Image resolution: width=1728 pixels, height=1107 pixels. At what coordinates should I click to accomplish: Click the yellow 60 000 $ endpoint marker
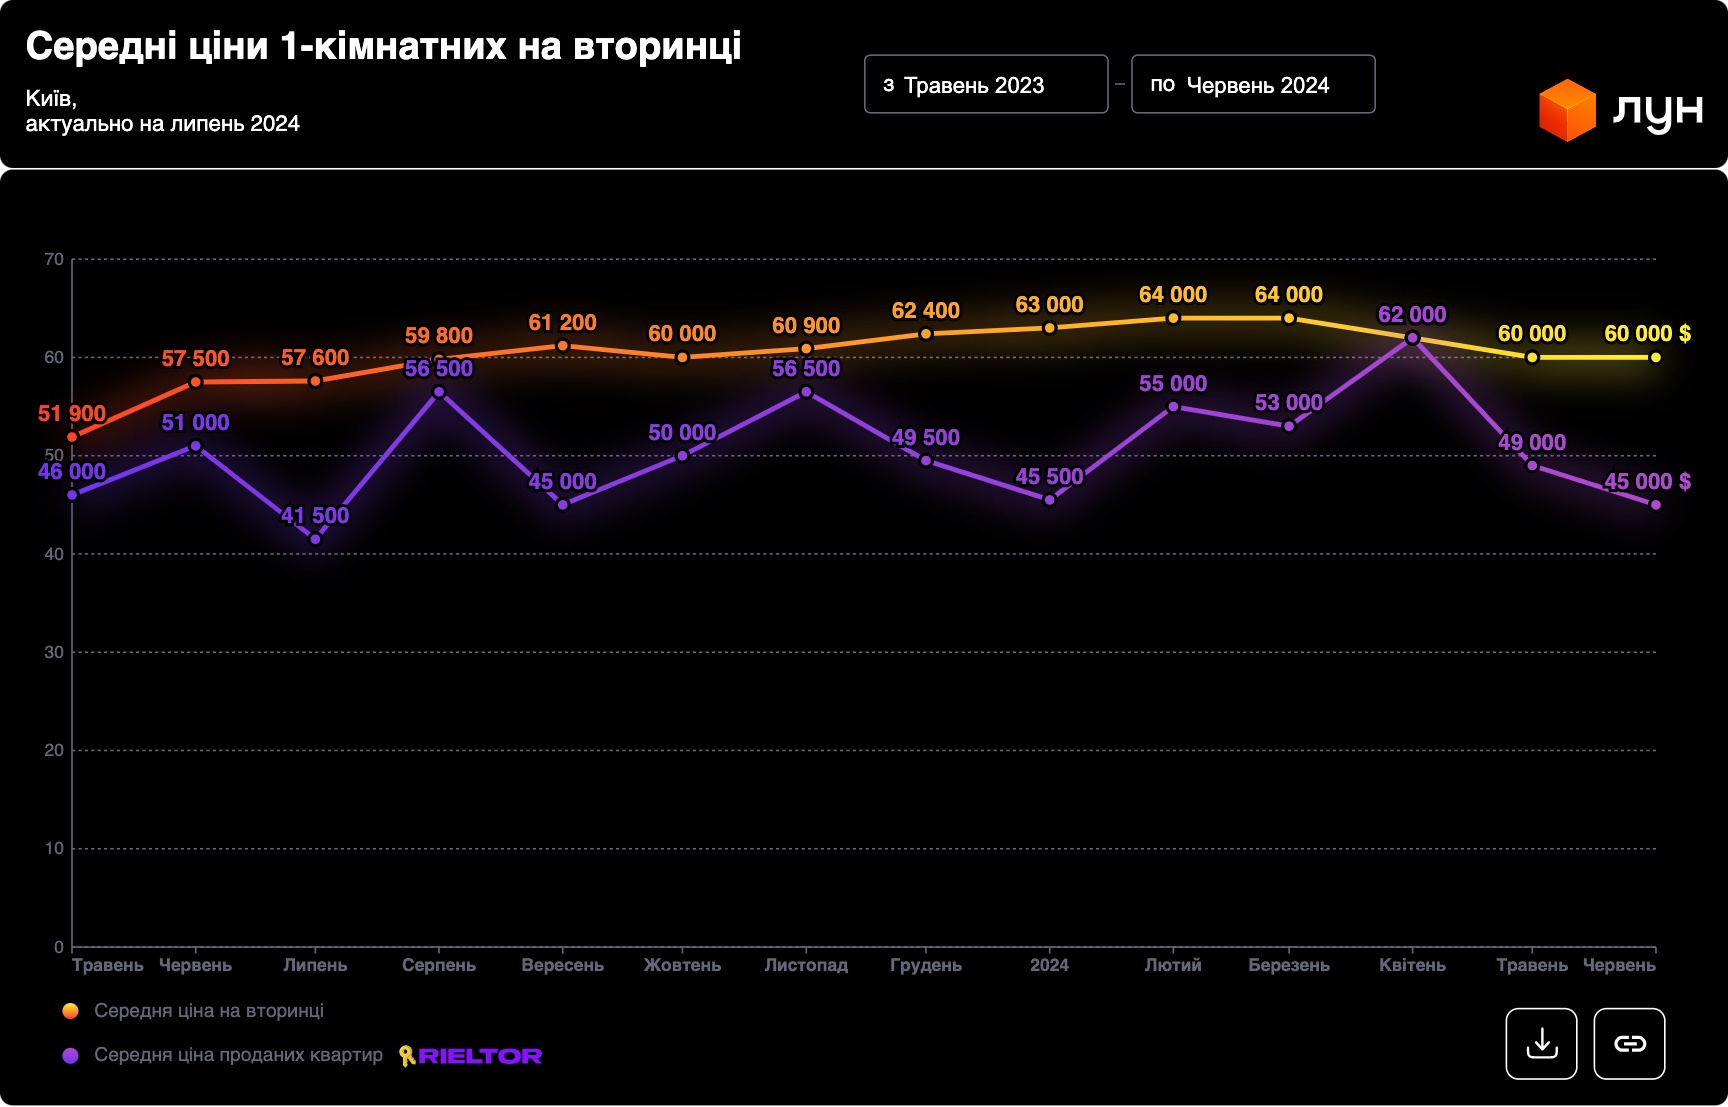pos(1656,357)
